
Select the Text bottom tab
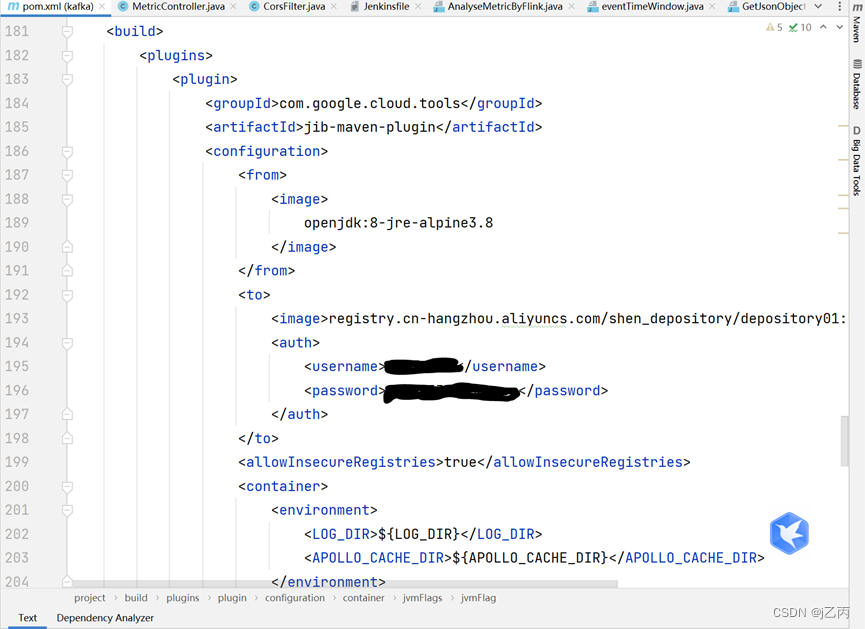click(x=28, y=617)
